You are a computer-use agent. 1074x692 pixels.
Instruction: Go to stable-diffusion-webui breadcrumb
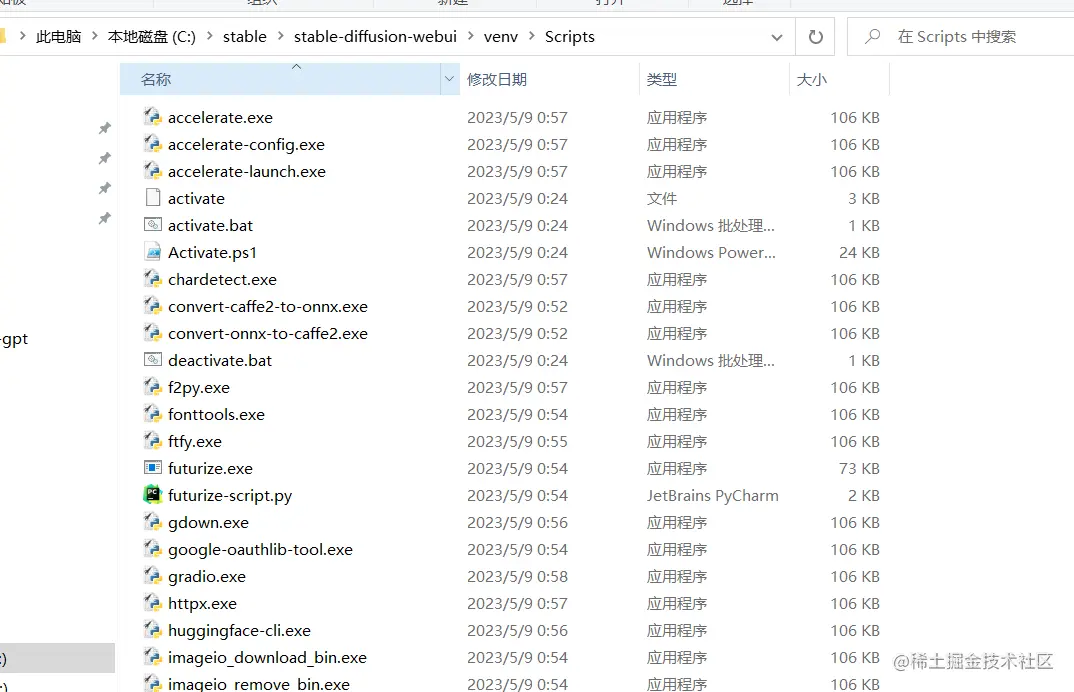pyautogui.click(x=375, y=36)
